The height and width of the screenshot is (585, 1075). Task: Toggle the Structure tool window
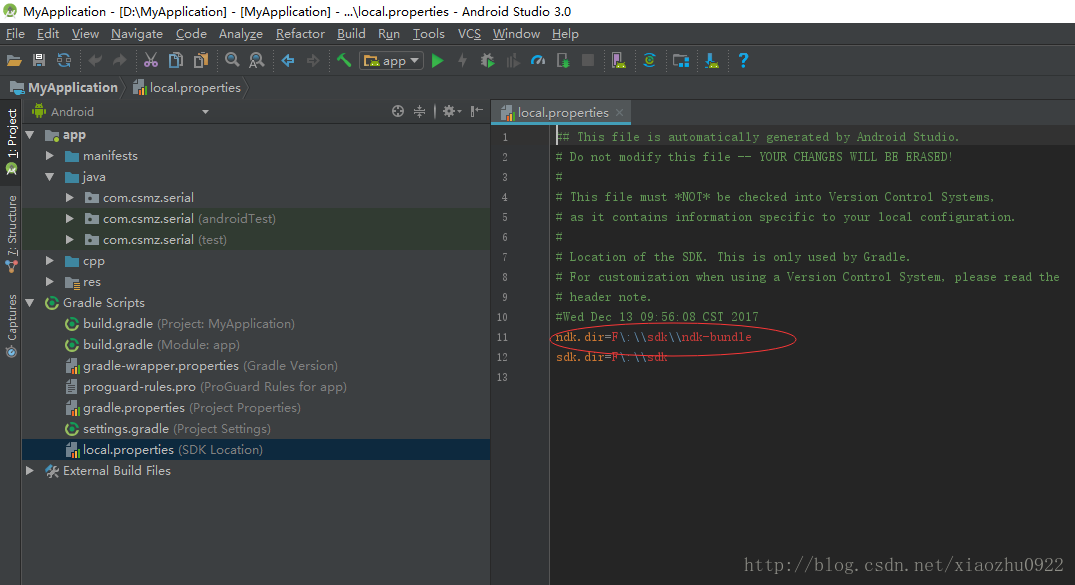point(12,234)
